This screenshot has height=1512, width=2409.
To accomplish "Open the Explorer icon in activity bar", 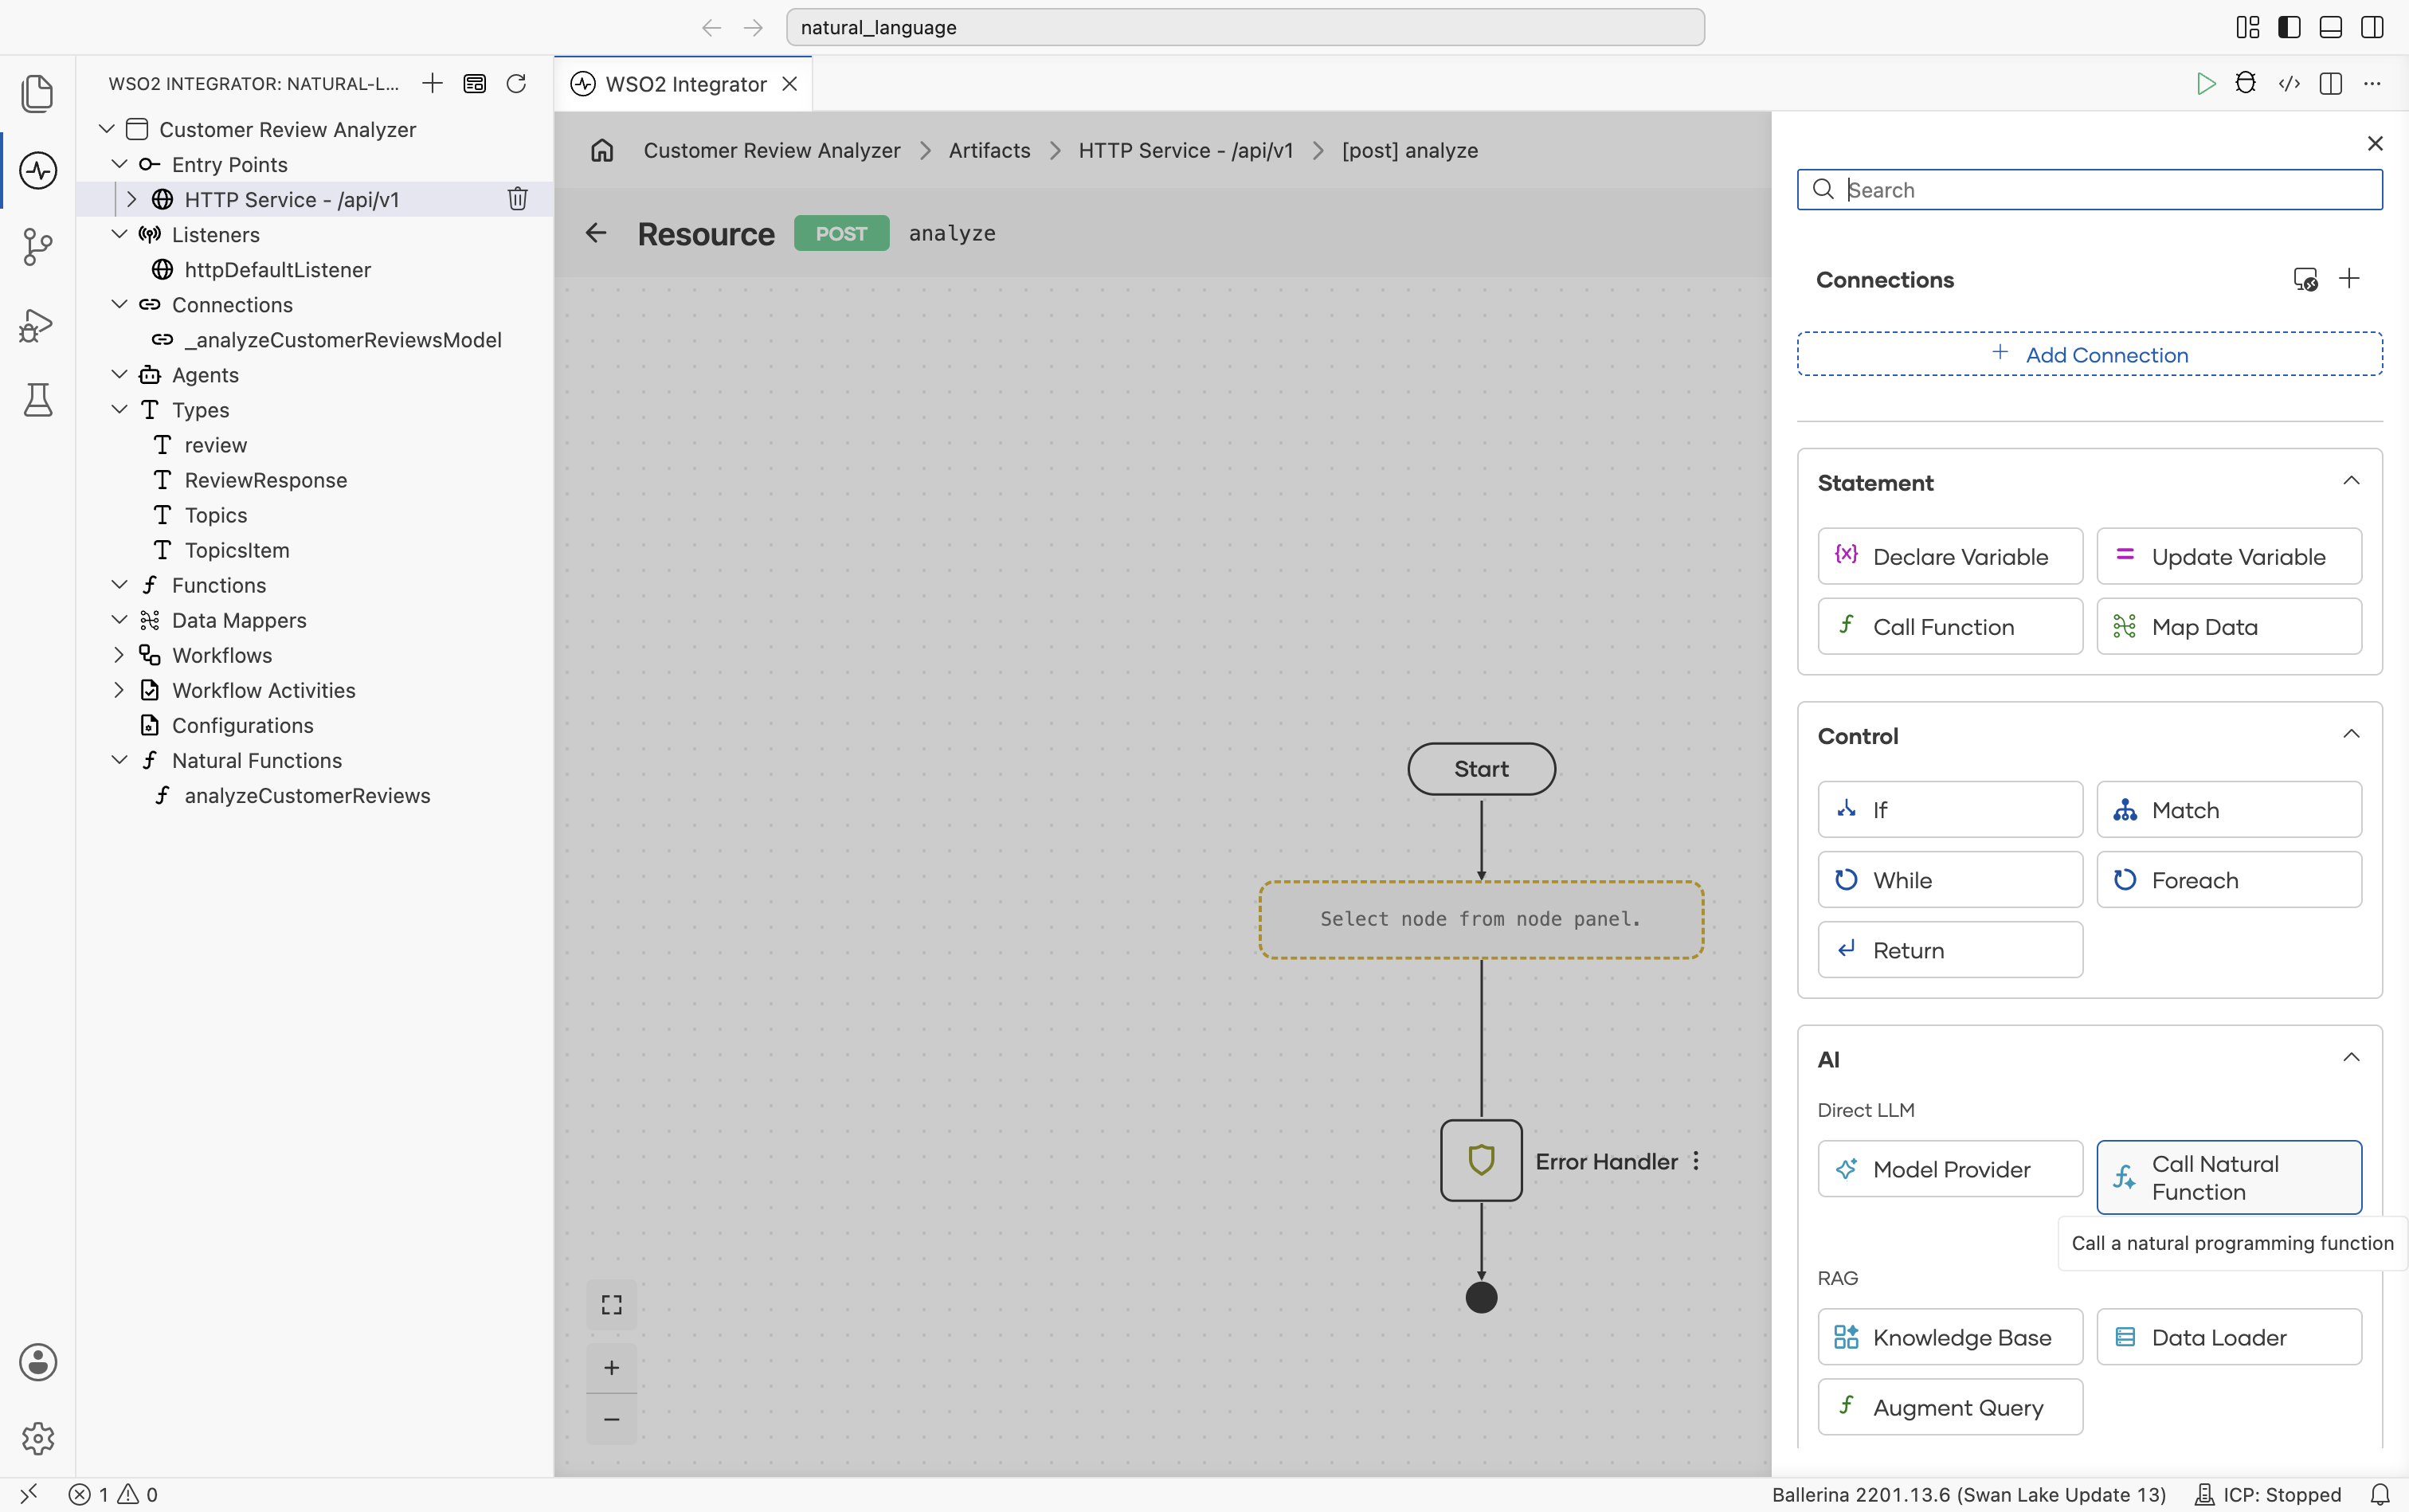I will pyautogui.click(x=38, y=94).
